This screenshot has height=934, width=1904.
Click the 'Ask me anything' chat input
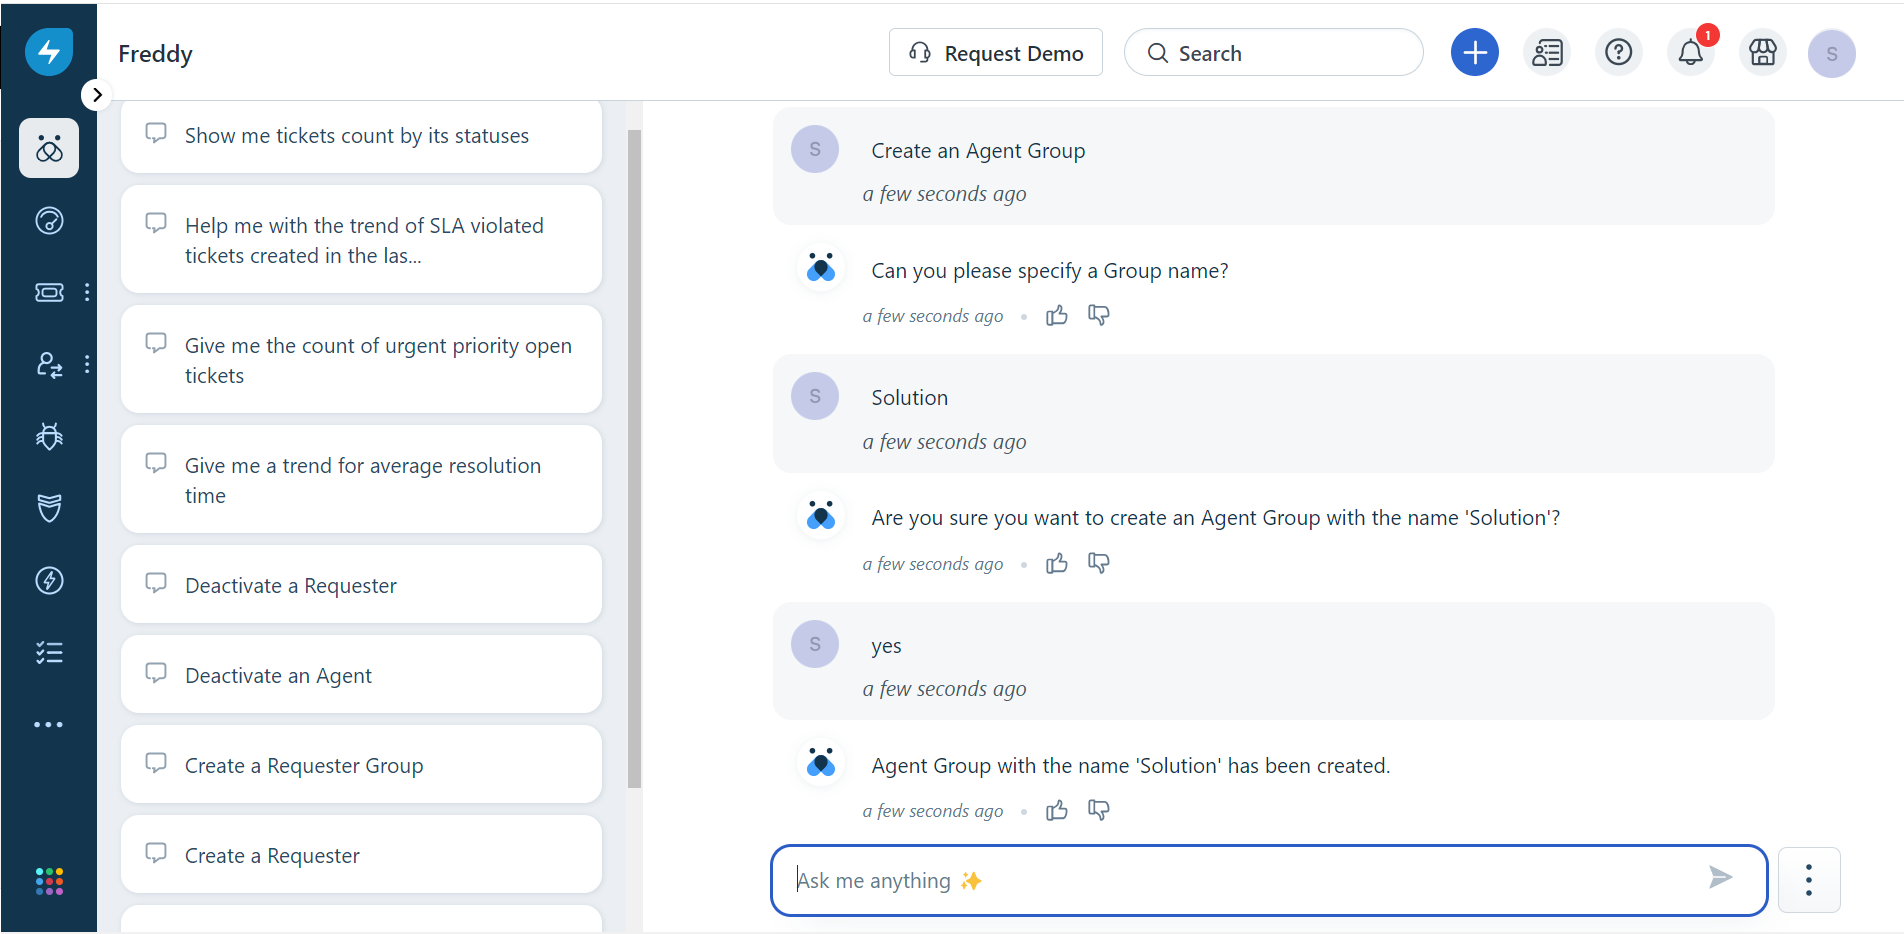pyautogui.click(x=1268, y=880)
